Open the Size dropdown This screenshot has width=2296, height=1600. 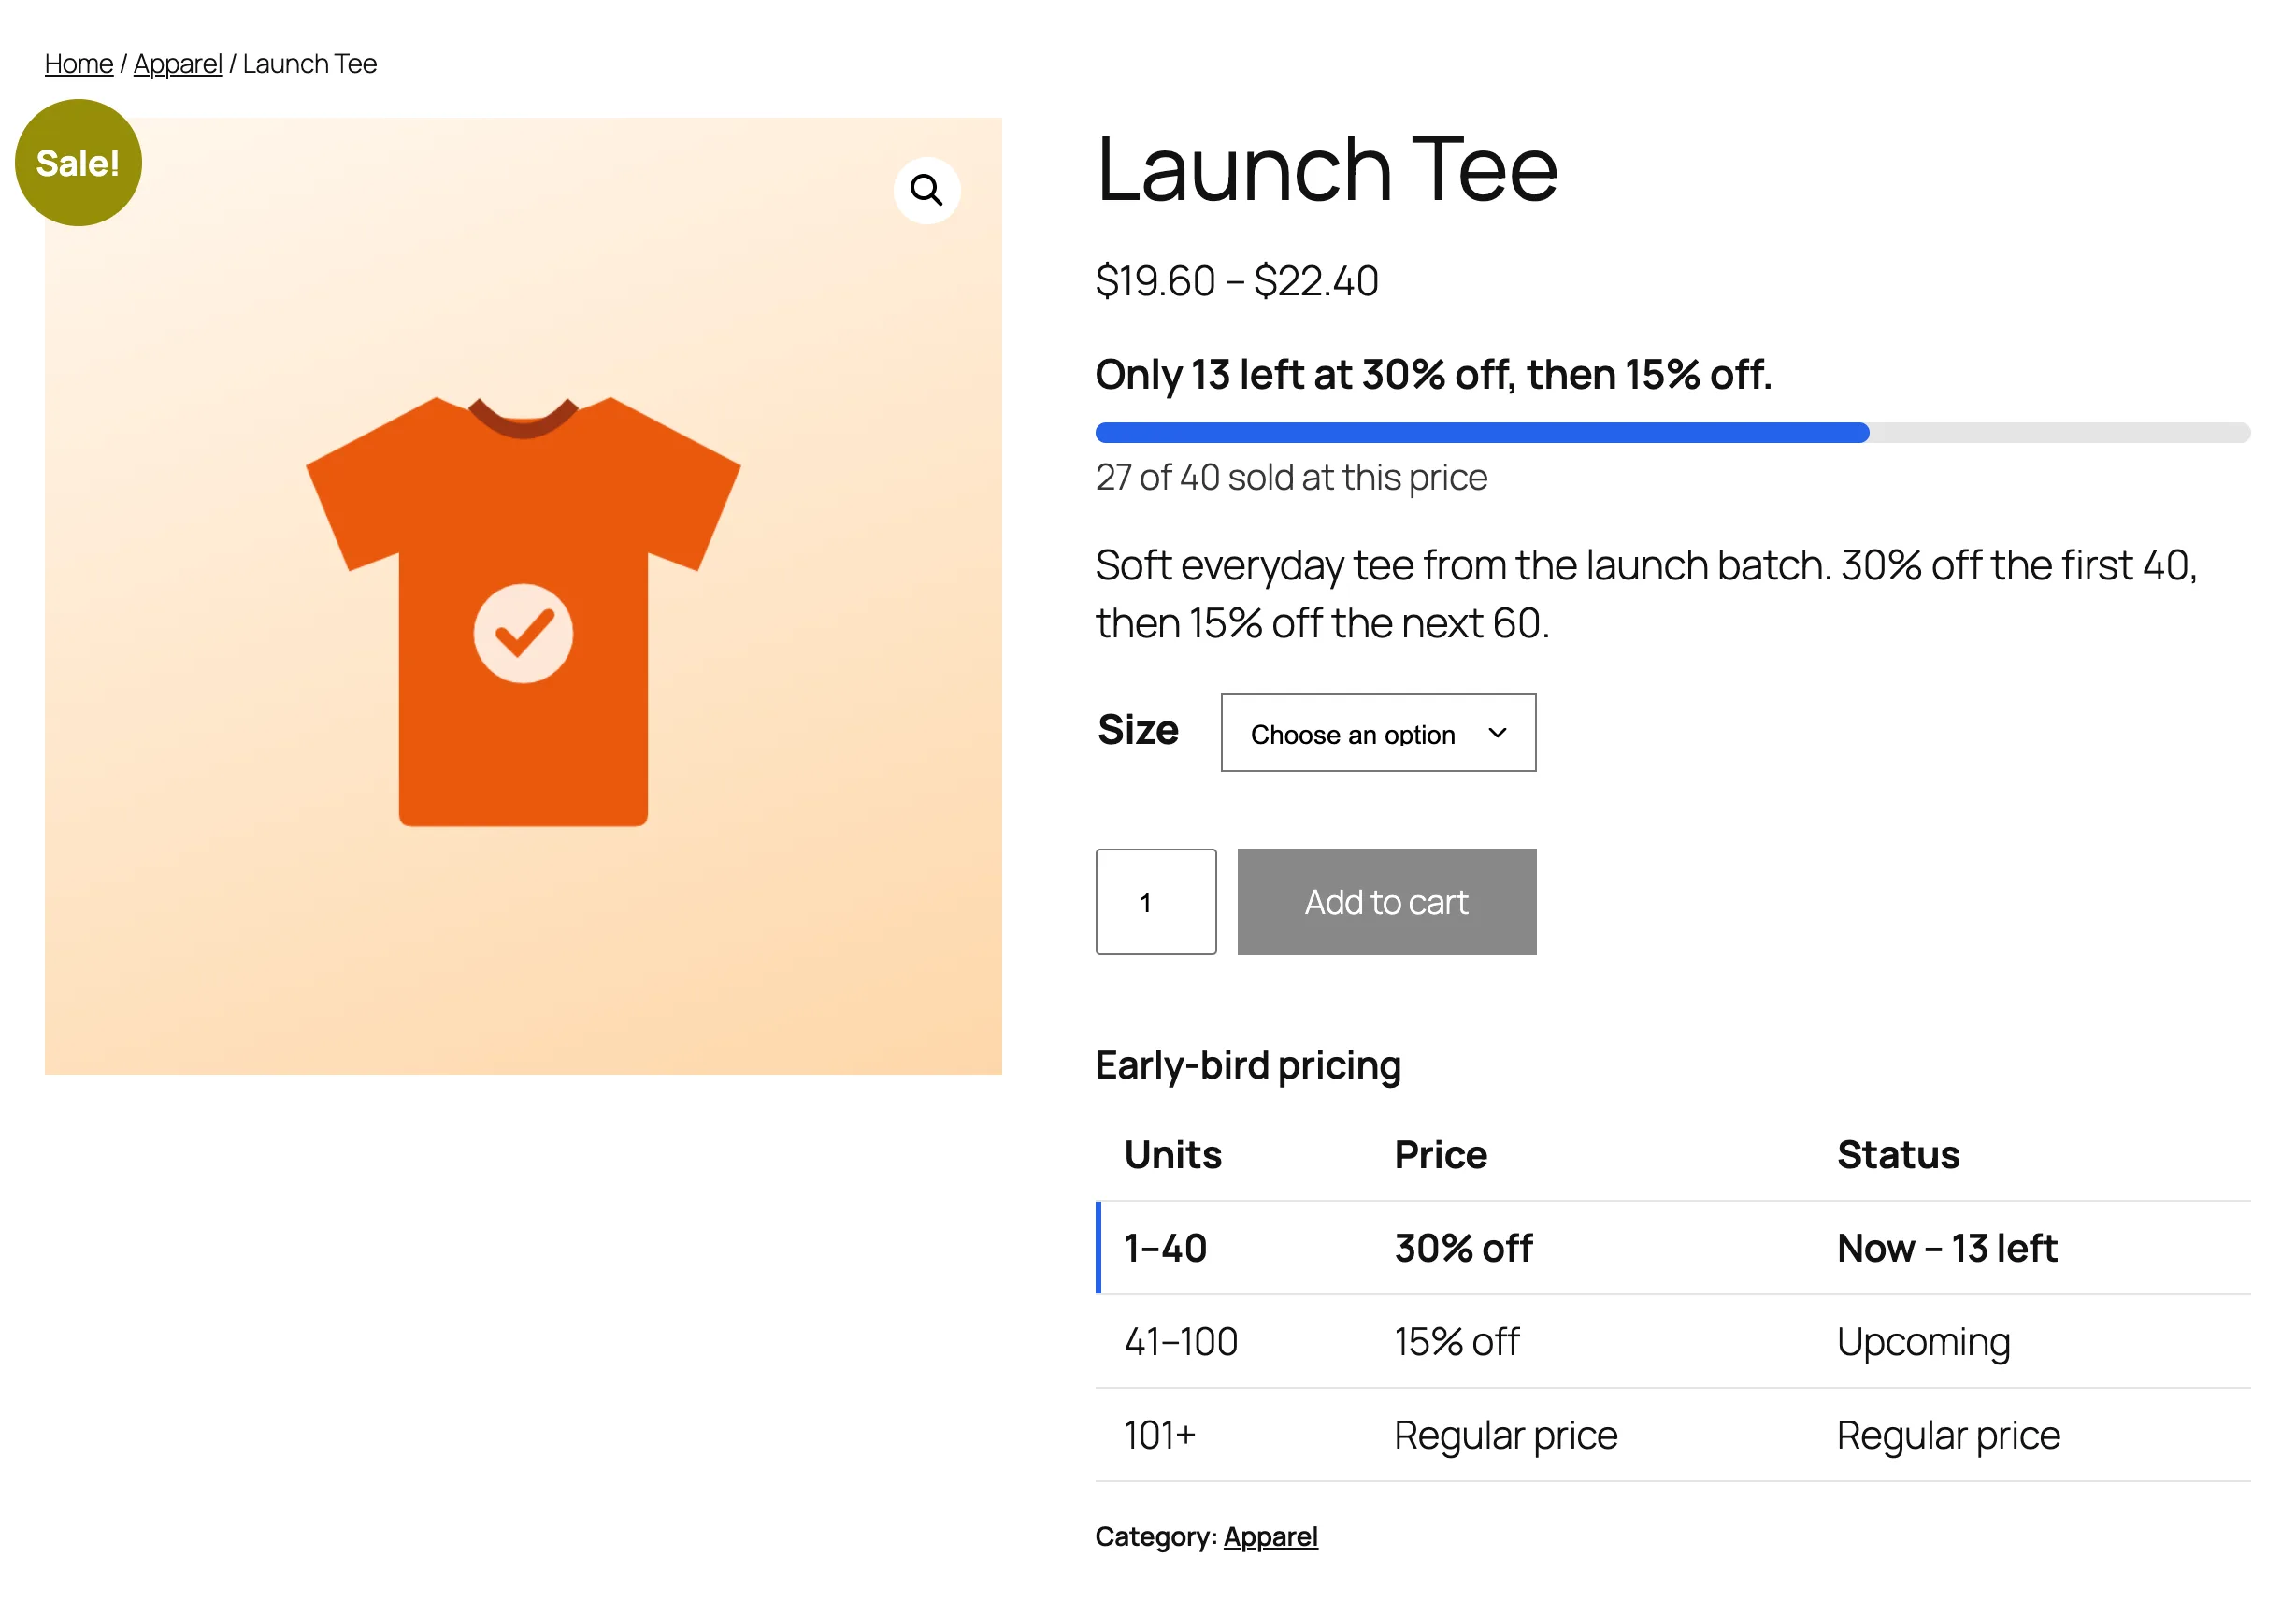click(x=1377, y=732)
